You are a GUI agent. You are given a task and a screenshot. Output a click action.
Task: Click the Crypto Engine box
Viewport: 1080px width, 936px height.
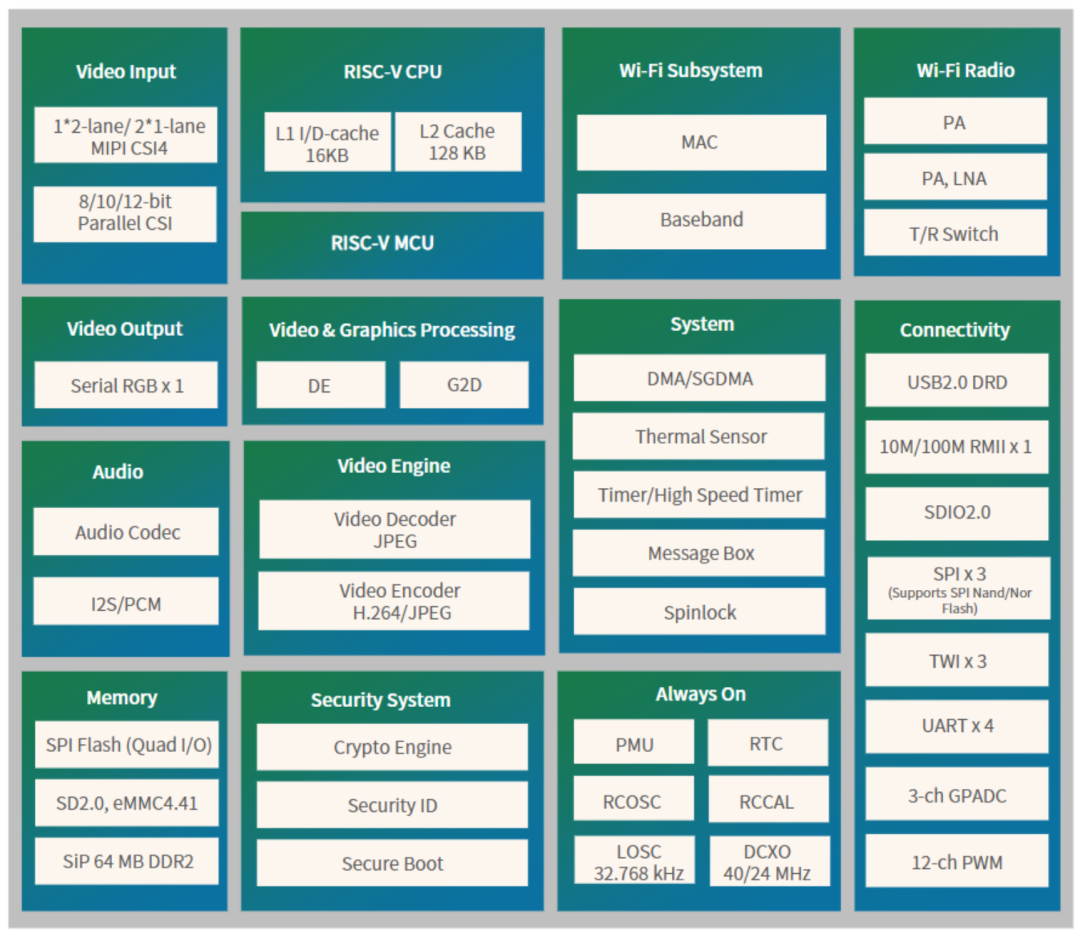(x=392, y=747)
